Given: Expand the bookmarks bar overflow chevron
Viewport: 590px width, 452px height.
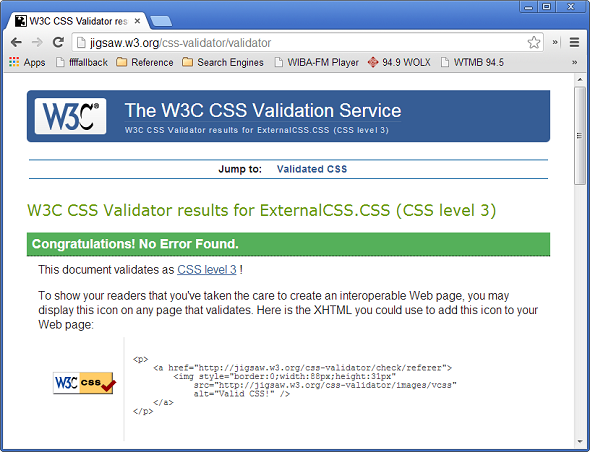Looking at the screenshot, I should coord(574,62).
